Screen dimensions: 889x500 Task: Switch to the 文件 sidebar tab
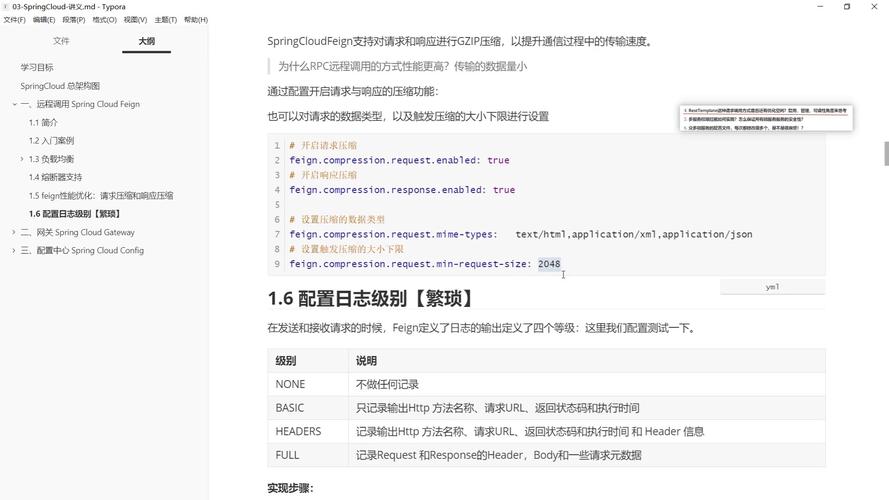click(61, 41)
